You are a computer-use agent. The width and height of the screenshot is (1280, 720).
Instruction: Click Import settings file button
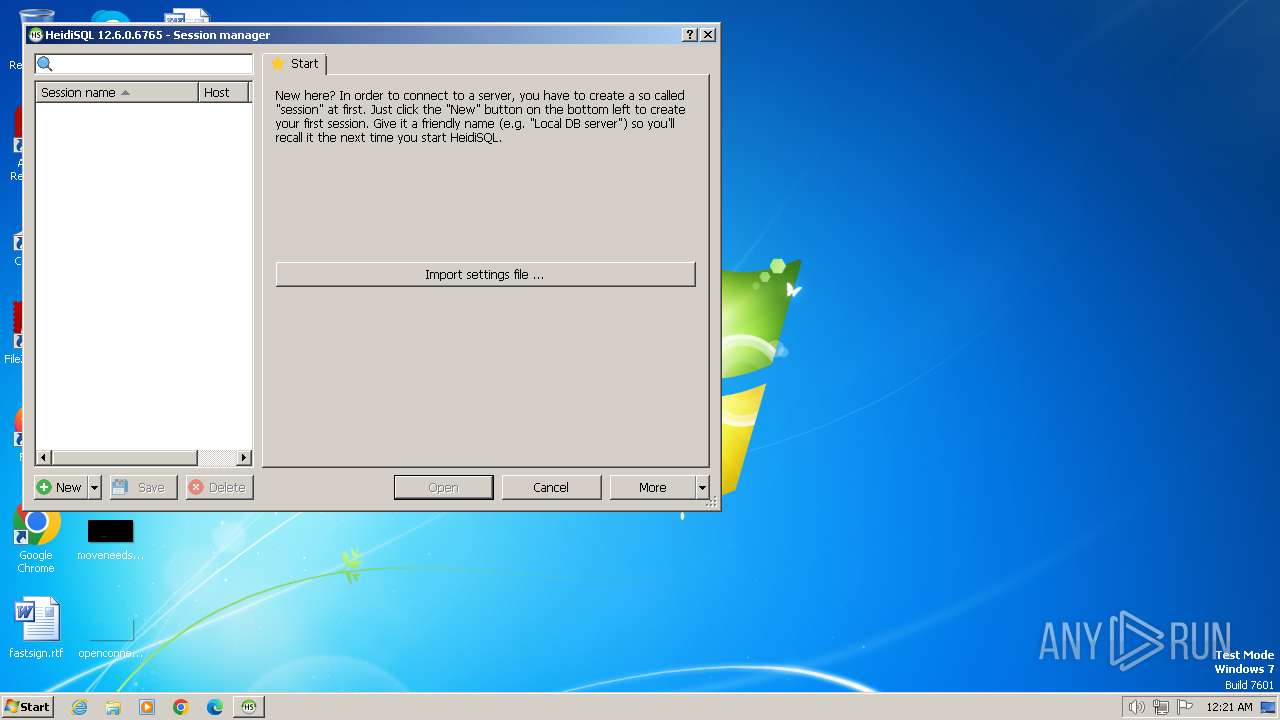pyautogui.click(x=485, y=274)
